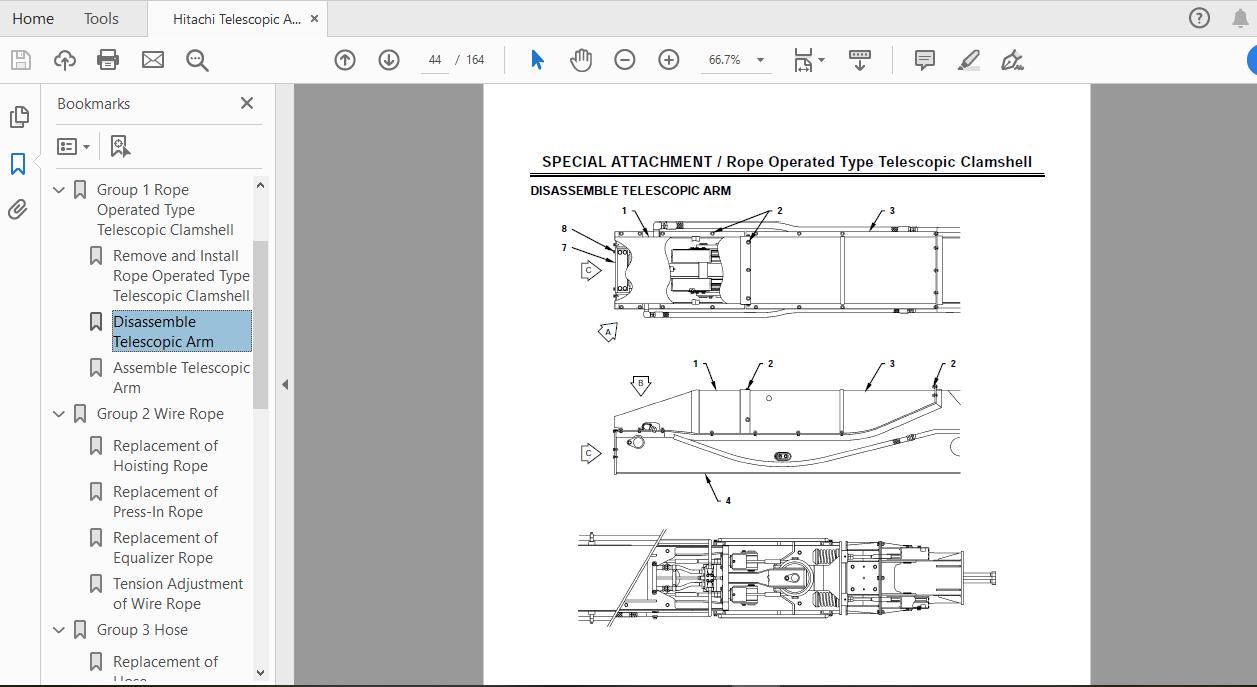Viewport: 1257px width, 687px height.
Task: Zoom out with minus icon
Action: coord(625,60)
